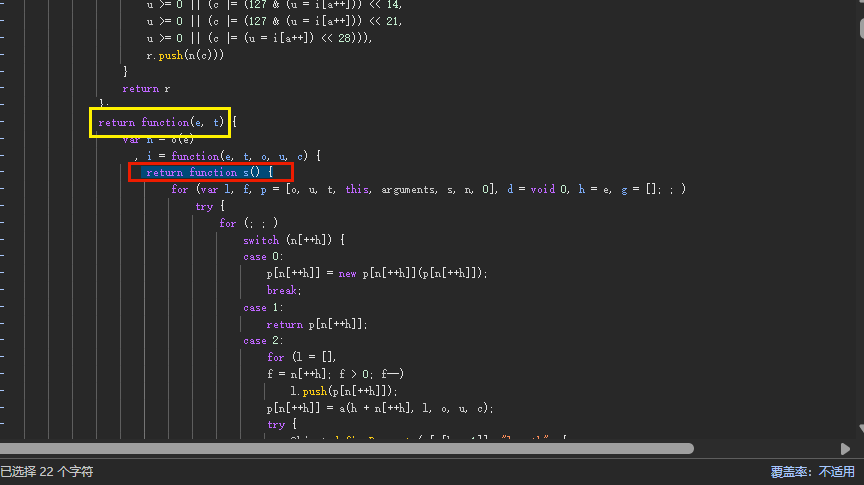Screen dimensions: 864x485
Task: Click the 'return function(e, t) {' line
Action: (x=168, y=122)
